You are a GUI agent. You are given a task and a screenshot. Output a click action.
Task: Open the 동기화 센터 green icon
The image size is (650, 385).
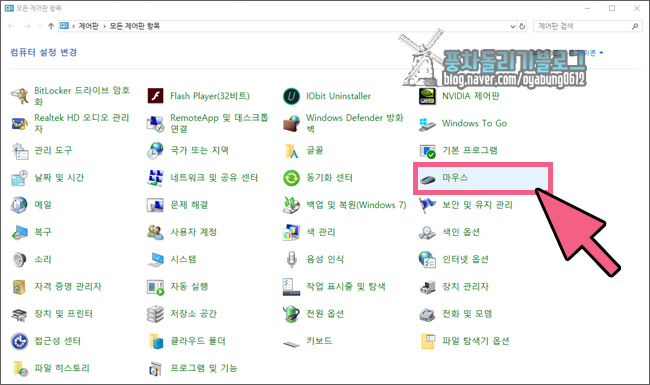click(291, 178)
